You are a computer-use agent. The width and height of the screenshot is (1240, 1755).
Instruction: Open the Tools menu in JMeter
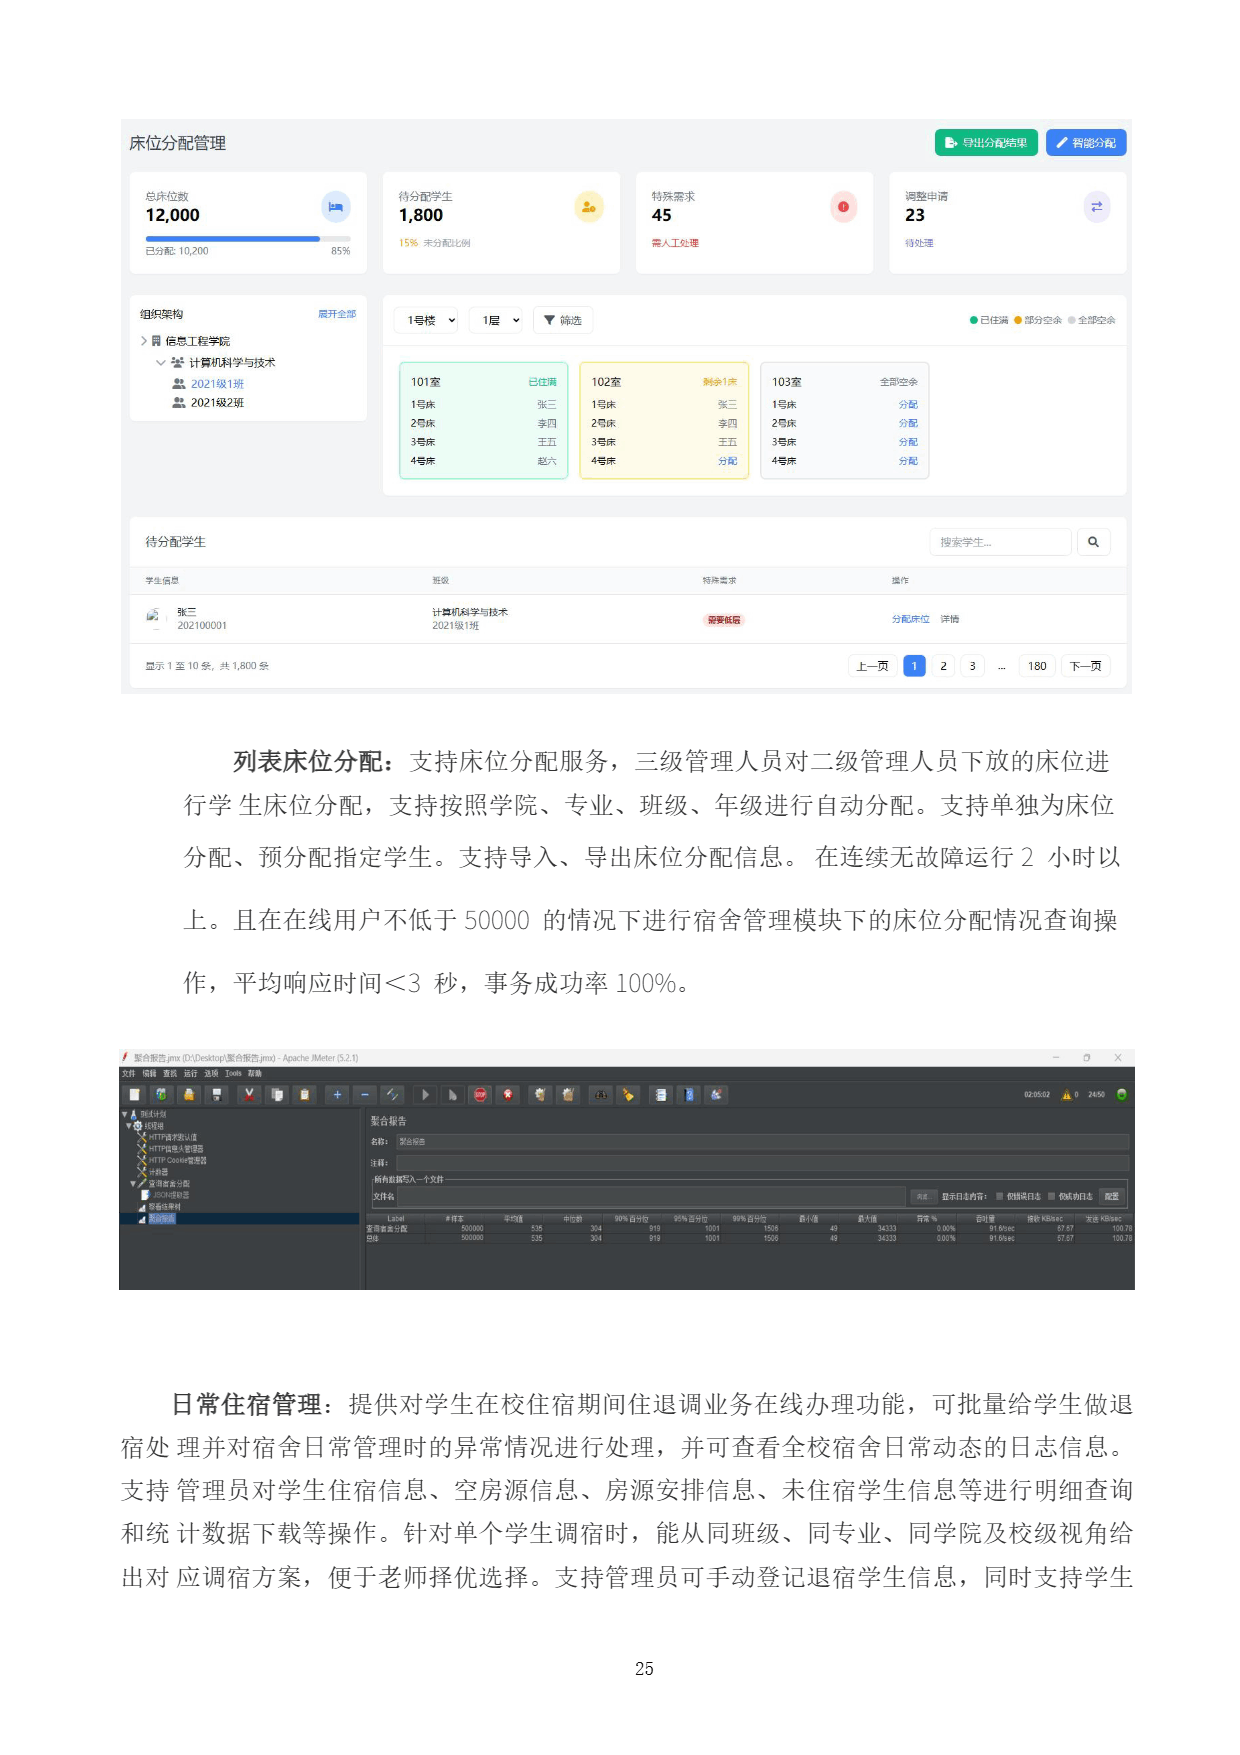click(x=233, y=1073)
